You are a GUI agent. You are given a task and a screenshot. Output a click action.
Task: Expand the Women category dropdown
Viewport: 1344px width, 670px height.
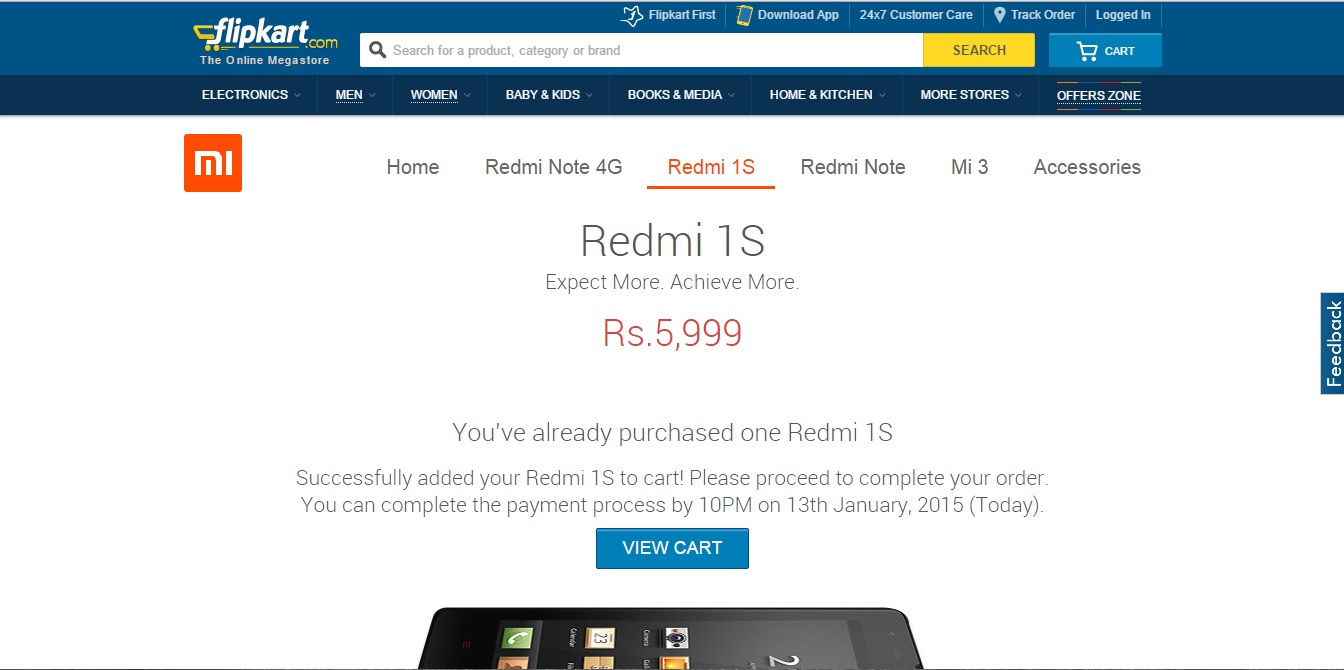point(441,95)
